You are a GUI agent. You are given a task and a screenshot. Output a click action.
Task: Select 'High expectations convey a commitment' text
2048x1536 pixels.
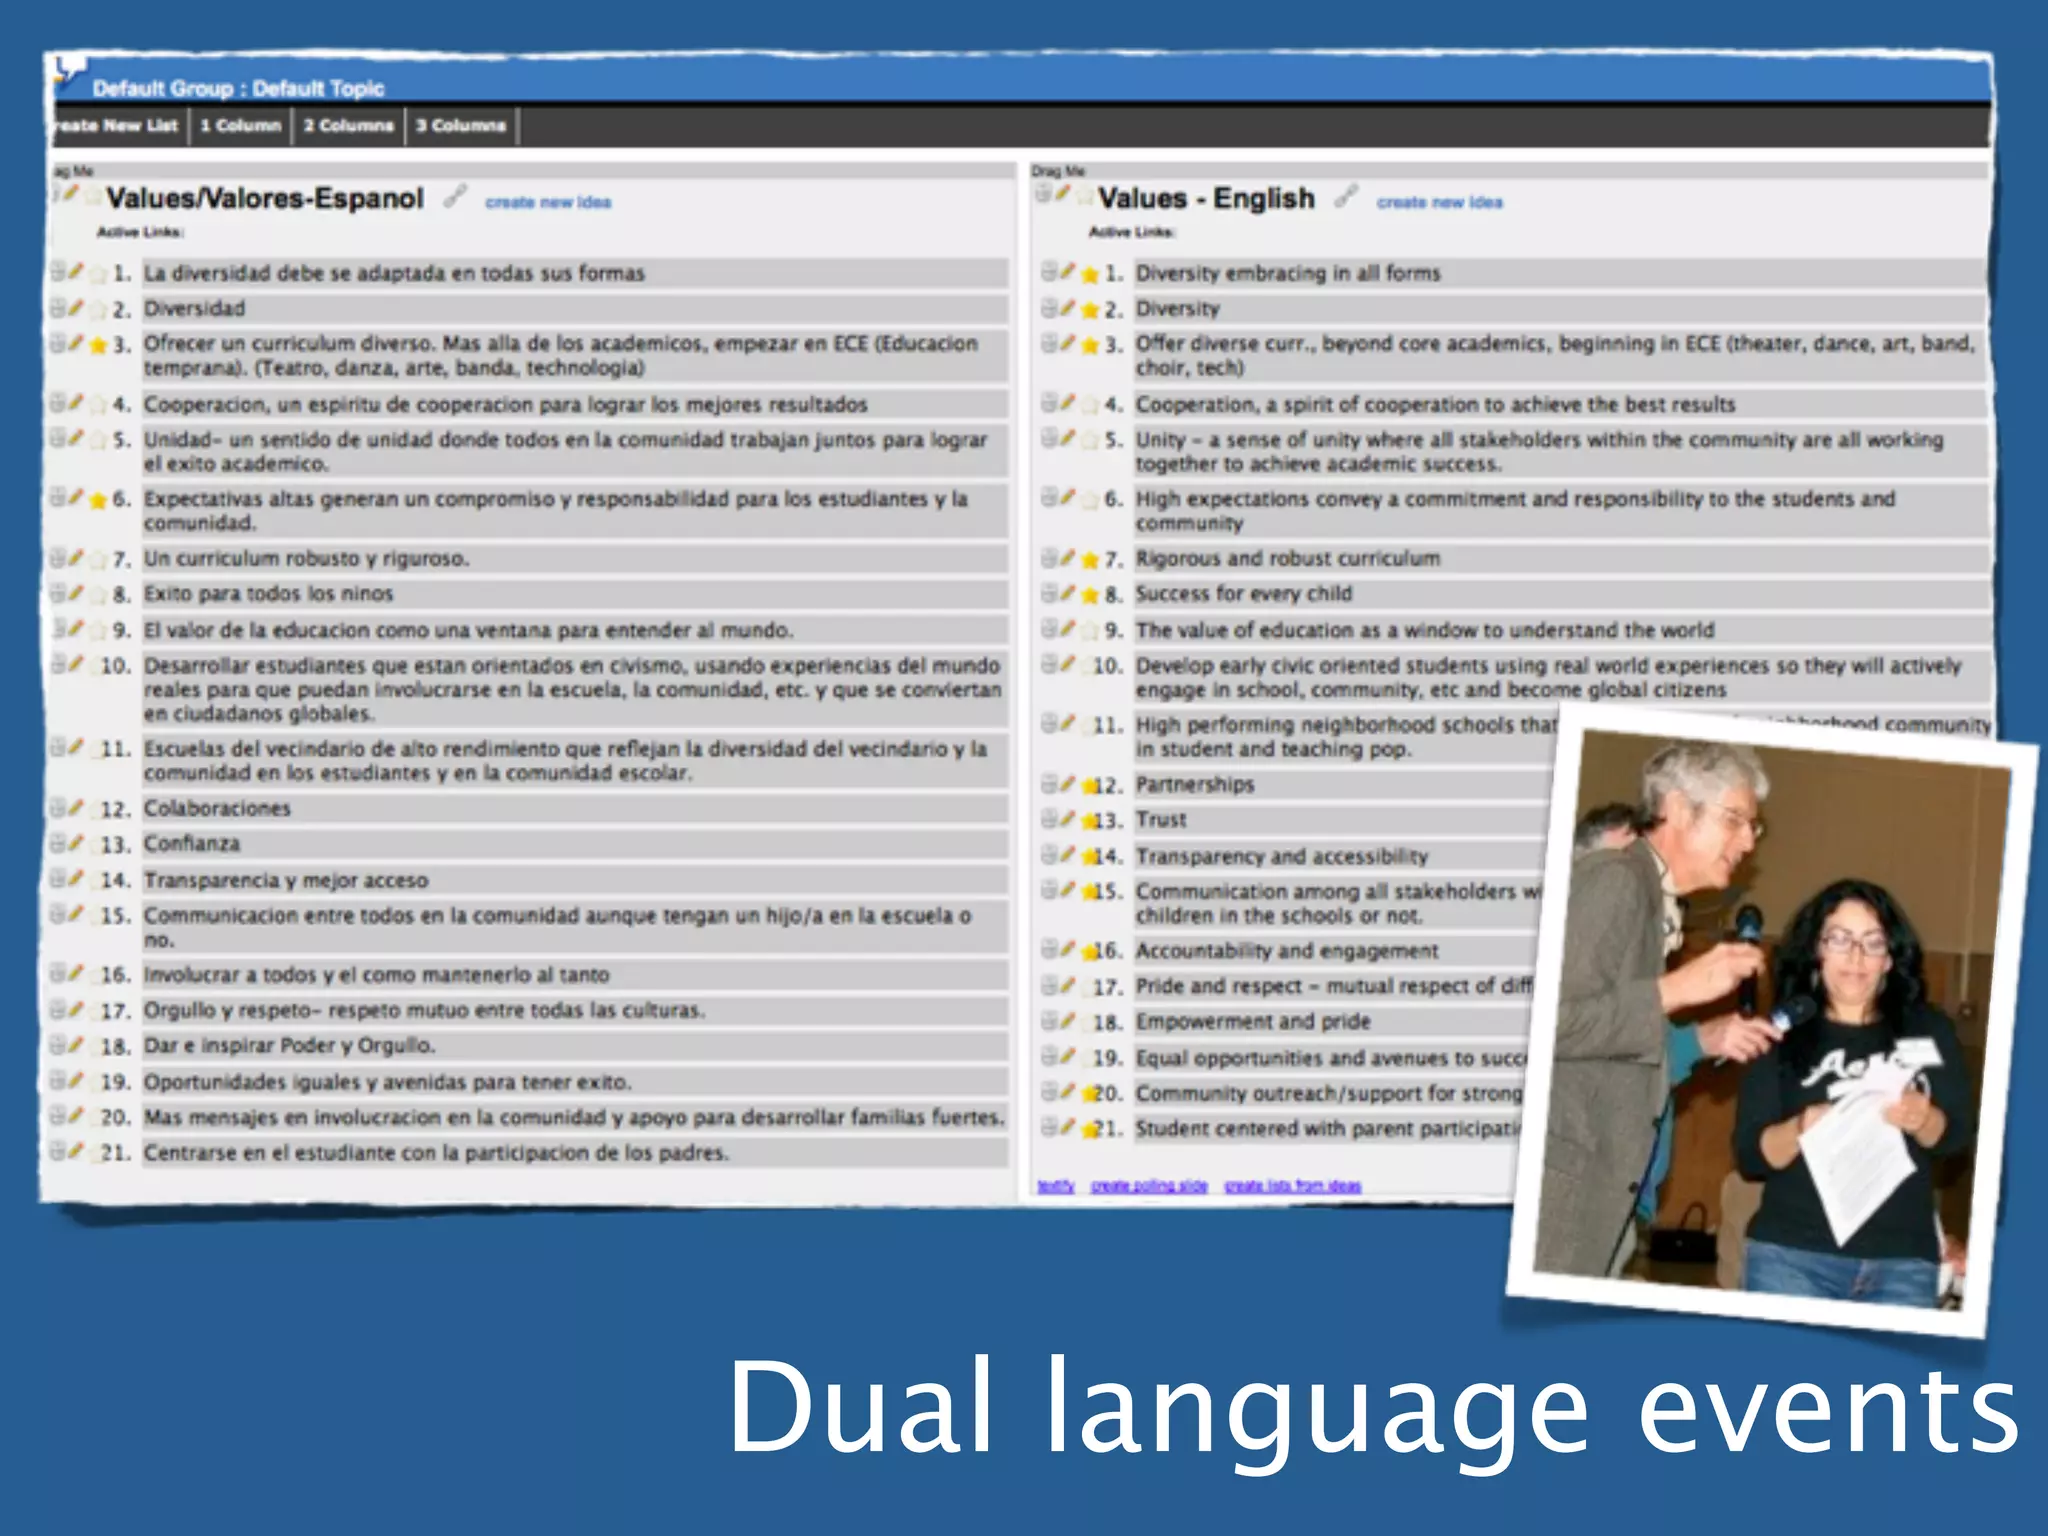1515,510
